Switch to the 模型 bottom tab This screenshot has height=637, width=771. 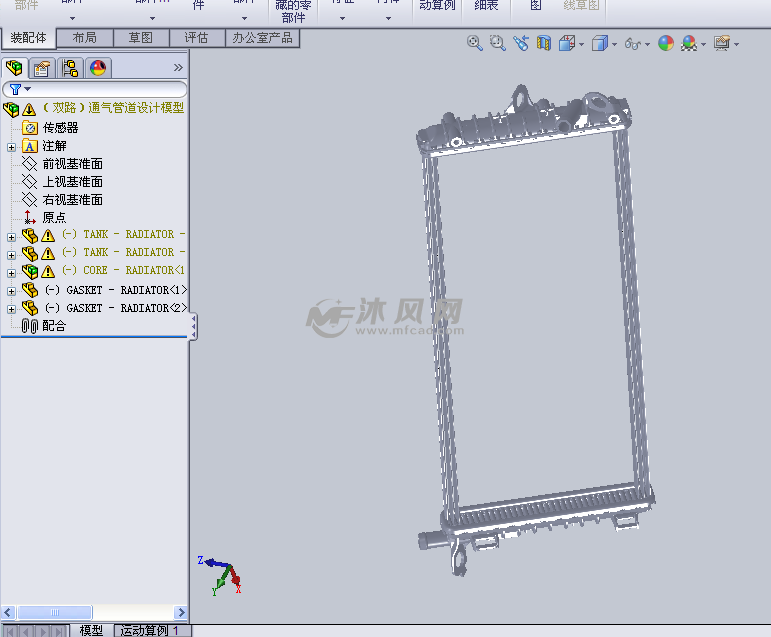click(x=91, y=630)
